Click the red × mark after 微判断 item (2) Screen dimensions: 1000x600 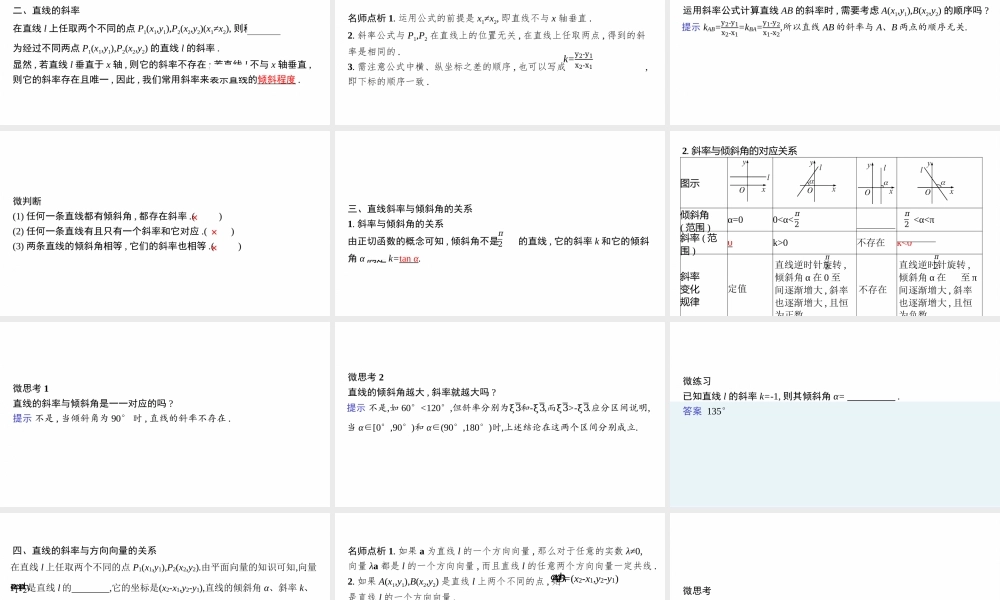click(214, 232)
